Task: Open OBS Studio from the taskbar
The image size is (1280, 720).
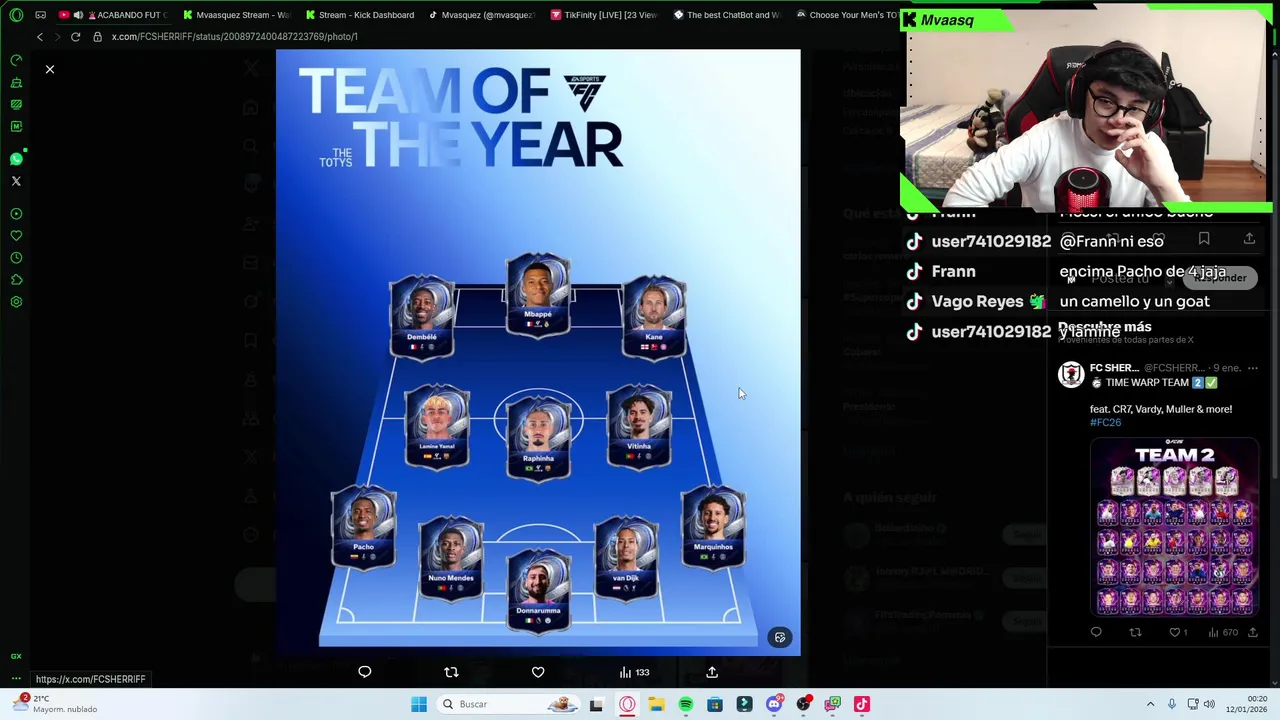Action: pyautogui.click(x=803, y=704)
